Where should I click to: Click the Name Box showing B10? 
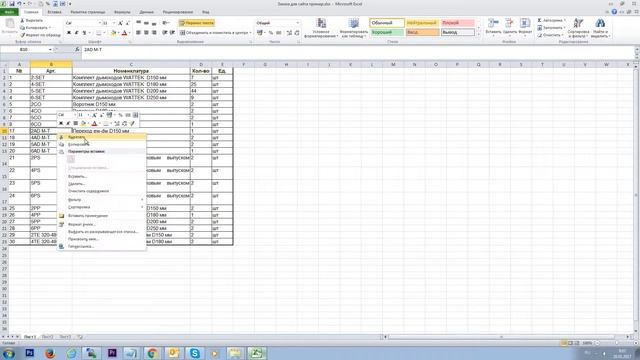[x=24, y=50]
